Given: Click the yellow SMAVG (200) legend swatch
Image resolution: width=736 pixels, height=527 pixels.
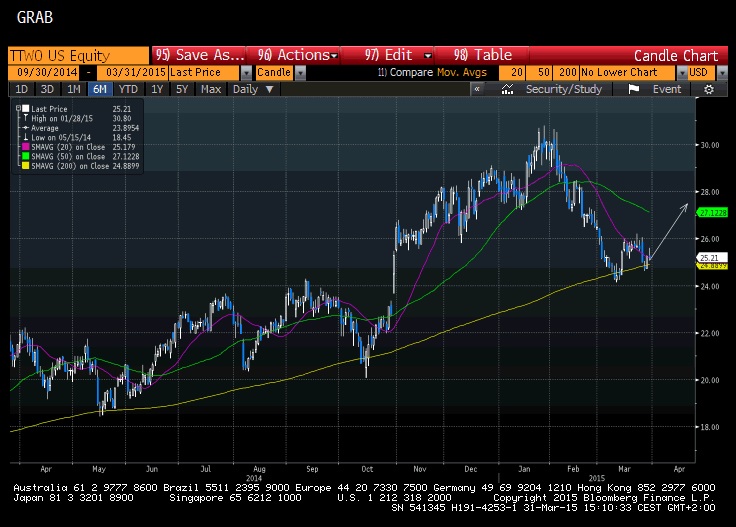Looking at the screenshot, I should [25, 166].
